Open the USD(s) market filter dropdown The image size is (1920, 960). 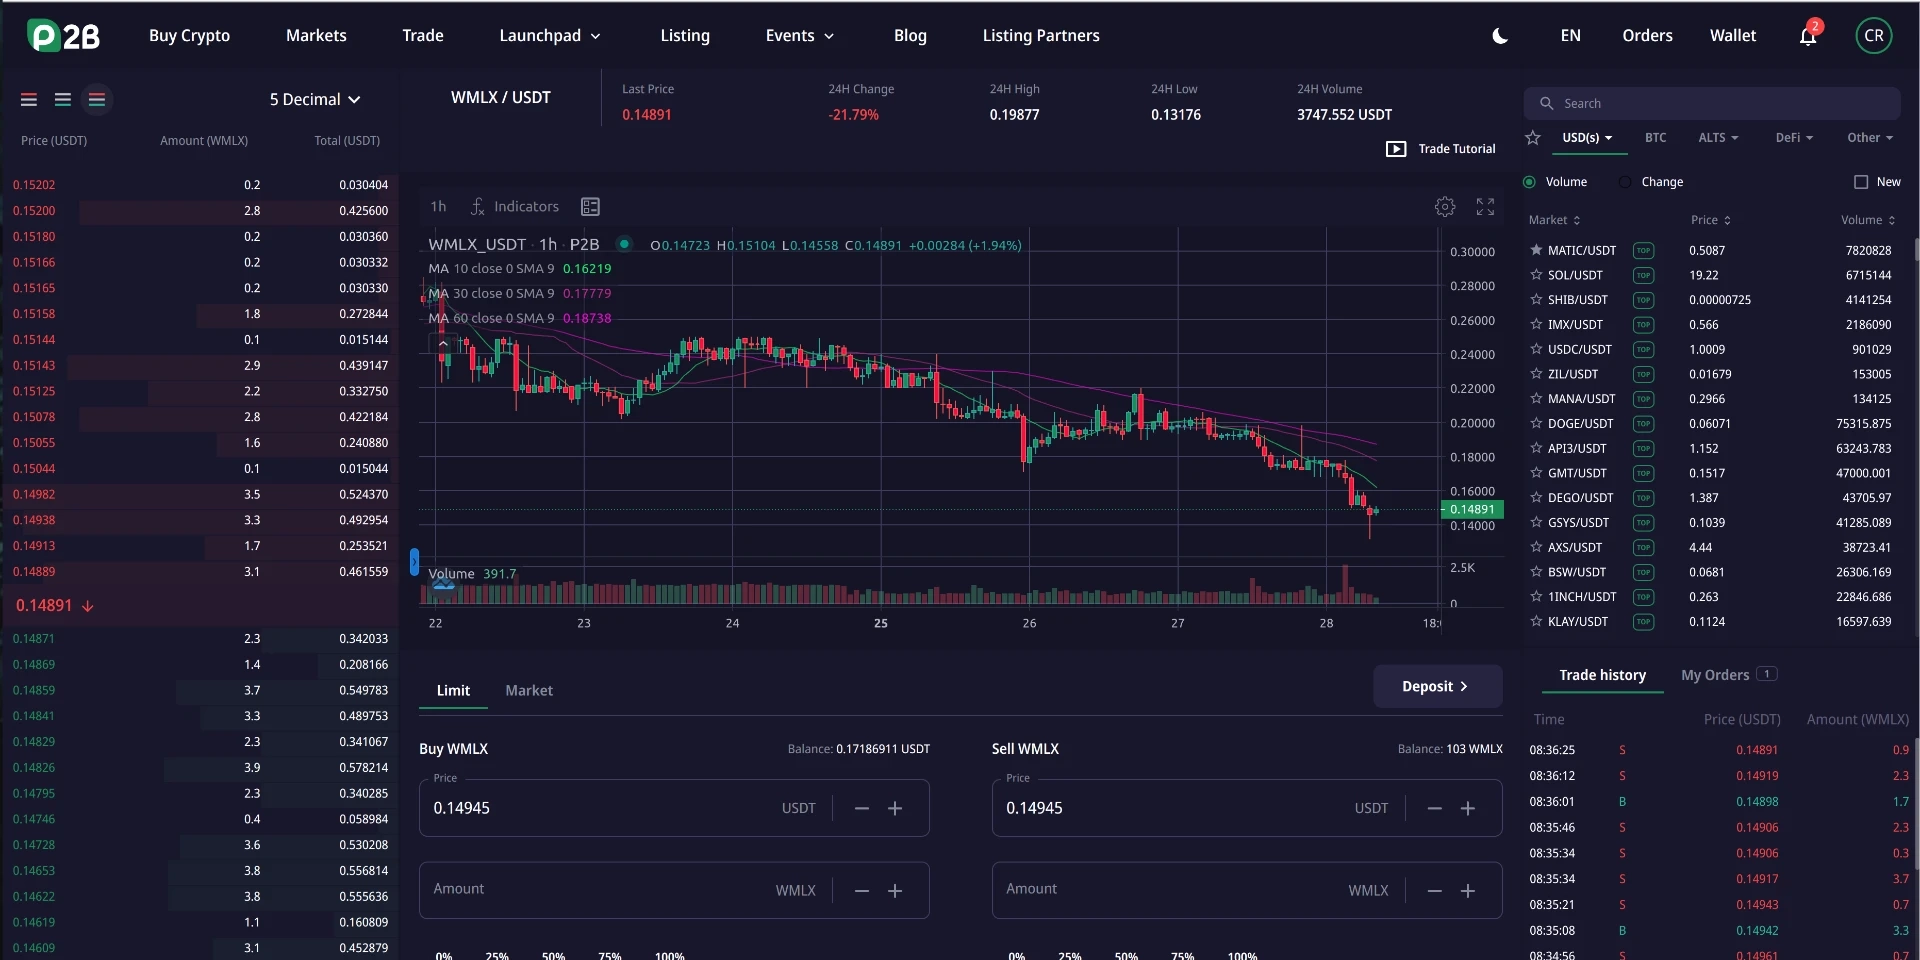(1587, 138)
